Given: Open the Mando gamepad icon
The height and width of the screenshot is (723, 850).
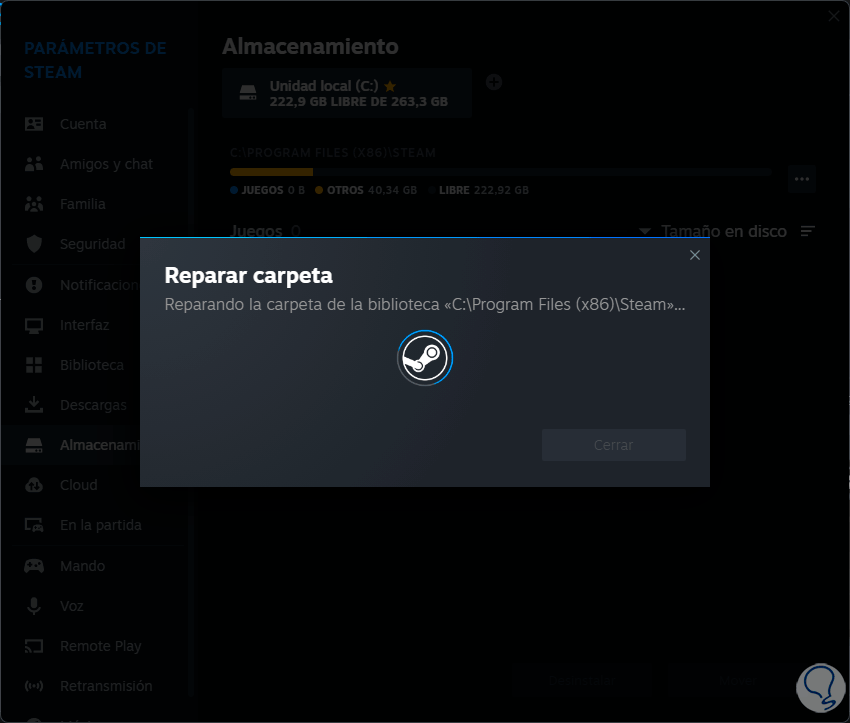Looking at the screenshot, I should point(34,566).
